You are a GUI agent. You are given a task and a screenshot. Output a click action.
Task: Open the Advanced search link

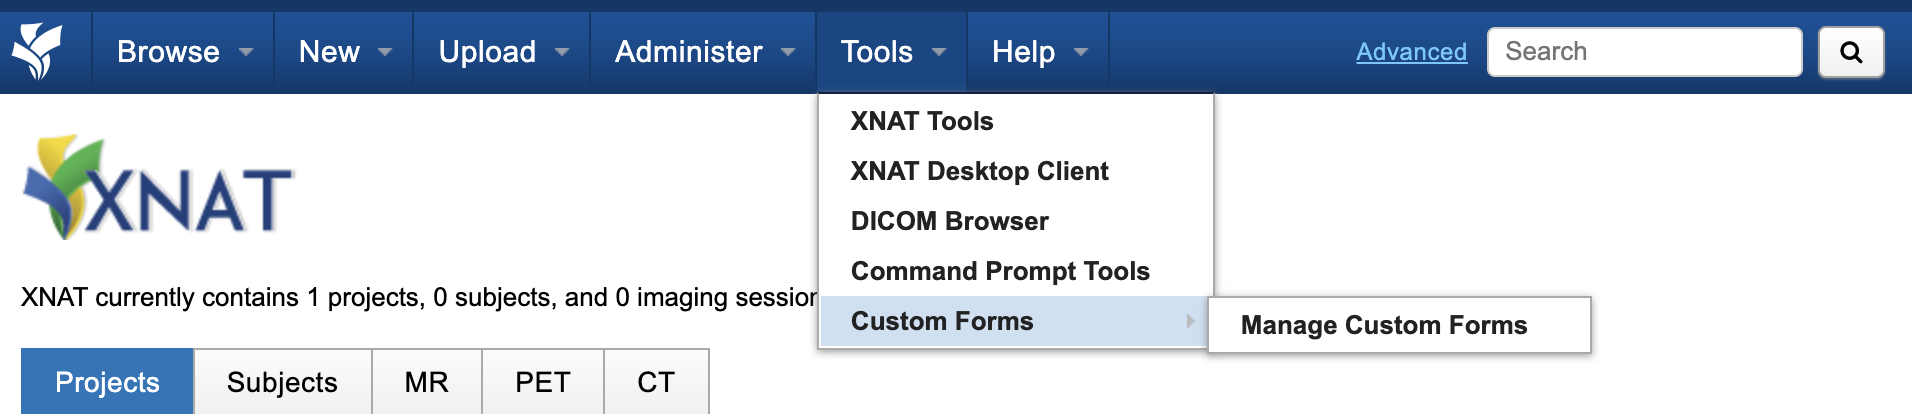pos(1411,52)
